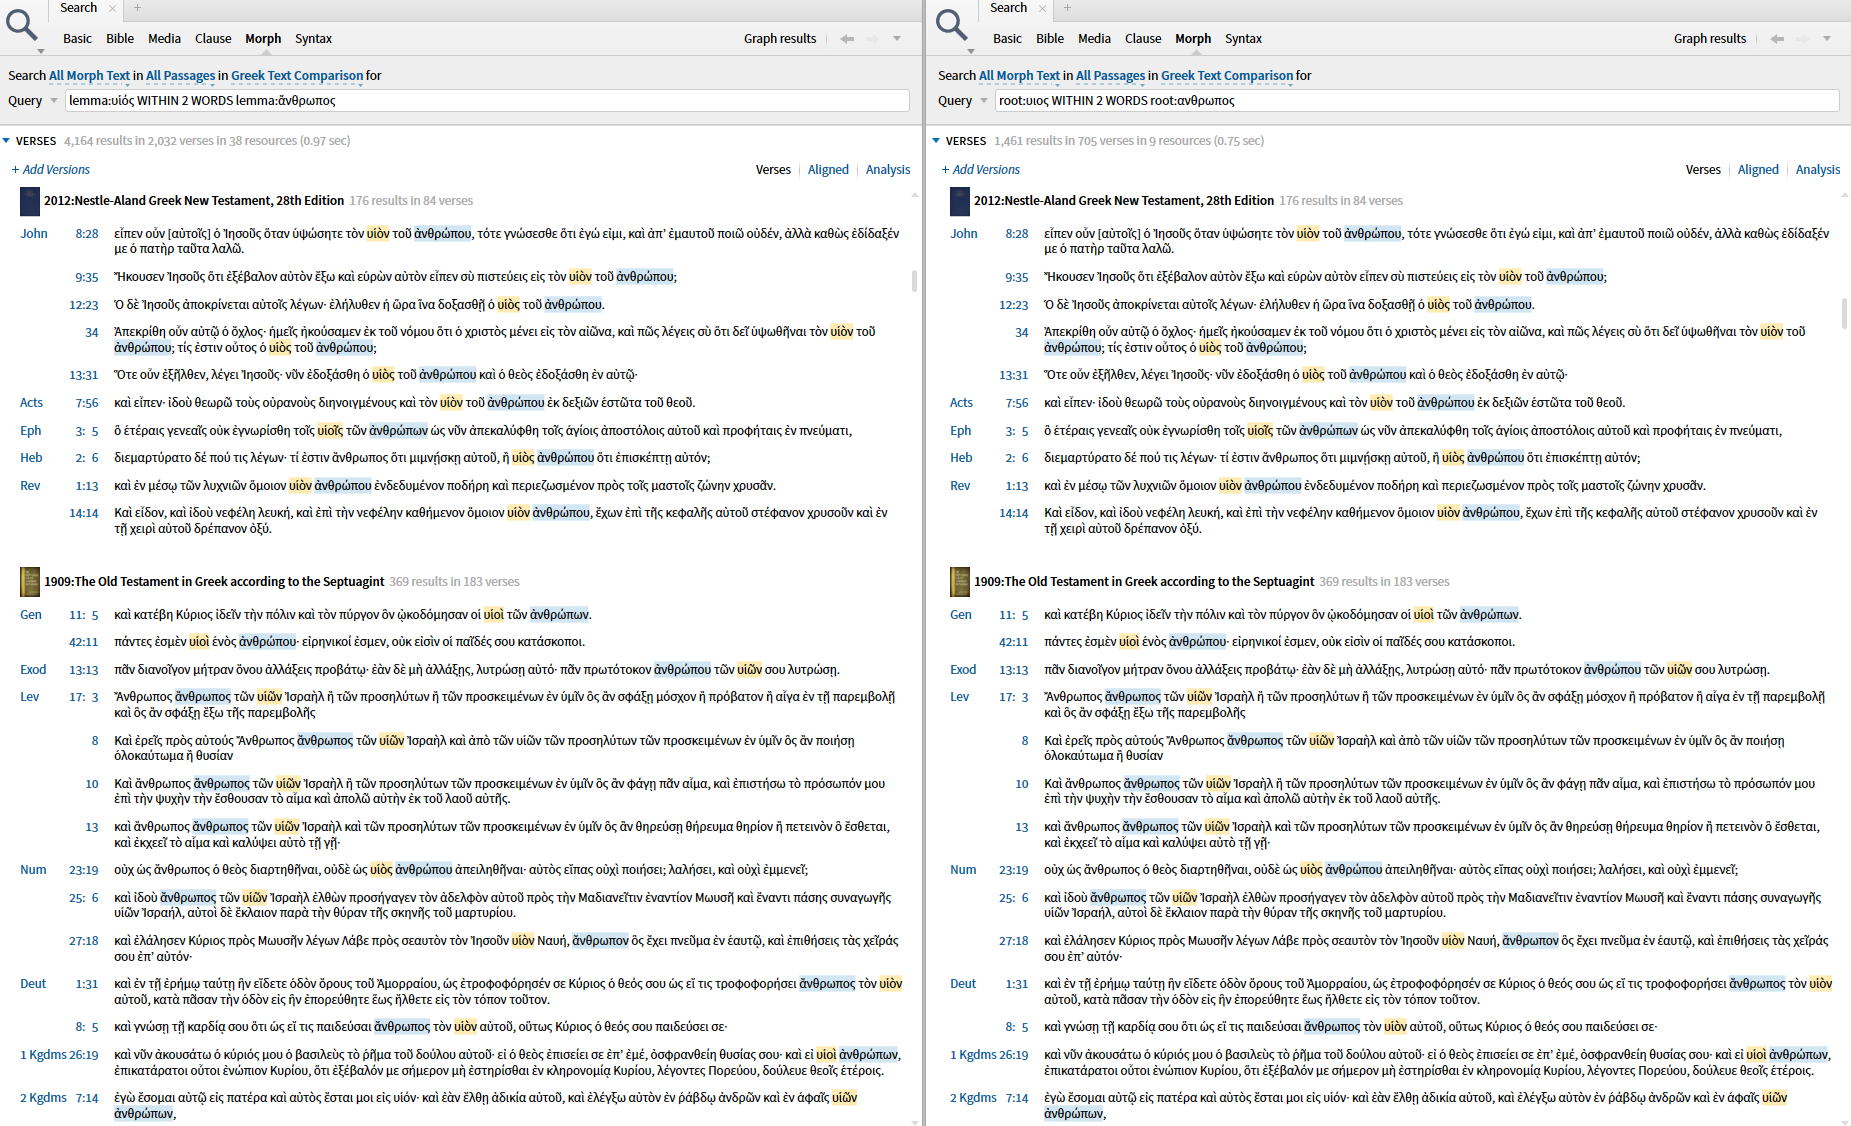This screenshot has height=1126, width=1851.
Task: Open the Query dropdown in right panel
Action: [983, 101]
